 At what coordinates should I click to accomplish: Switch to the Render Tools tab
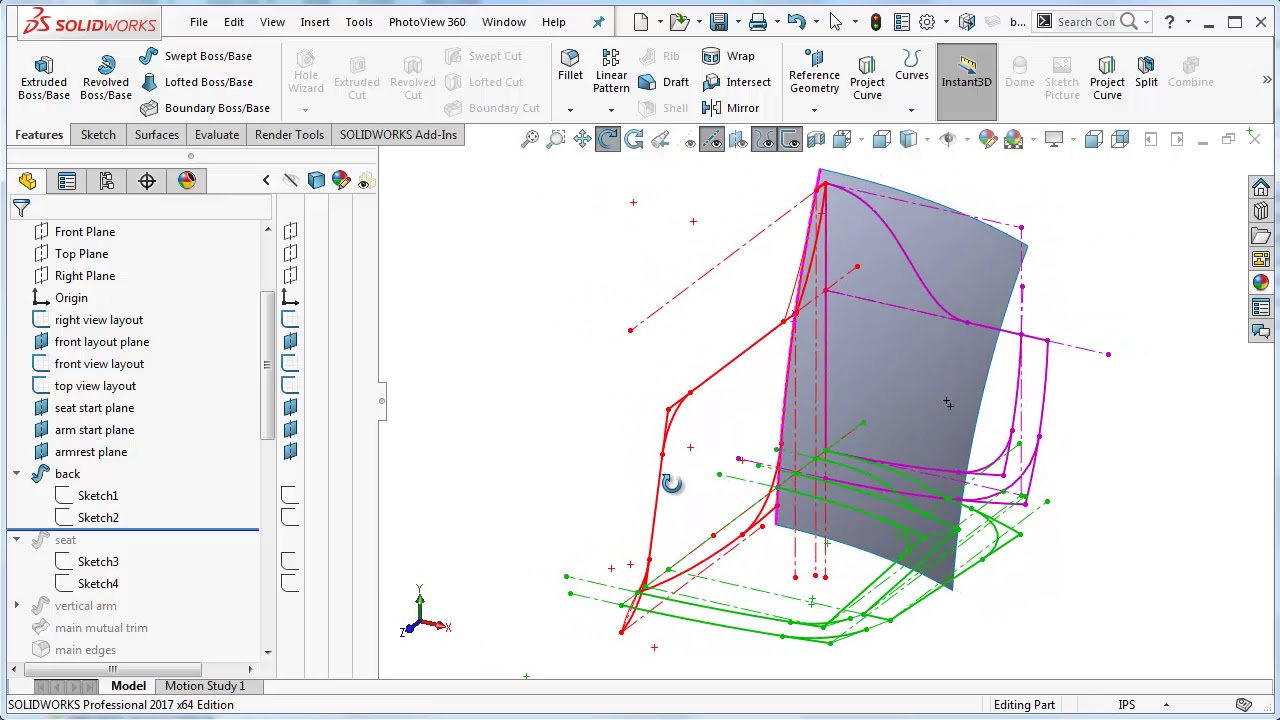289,135
